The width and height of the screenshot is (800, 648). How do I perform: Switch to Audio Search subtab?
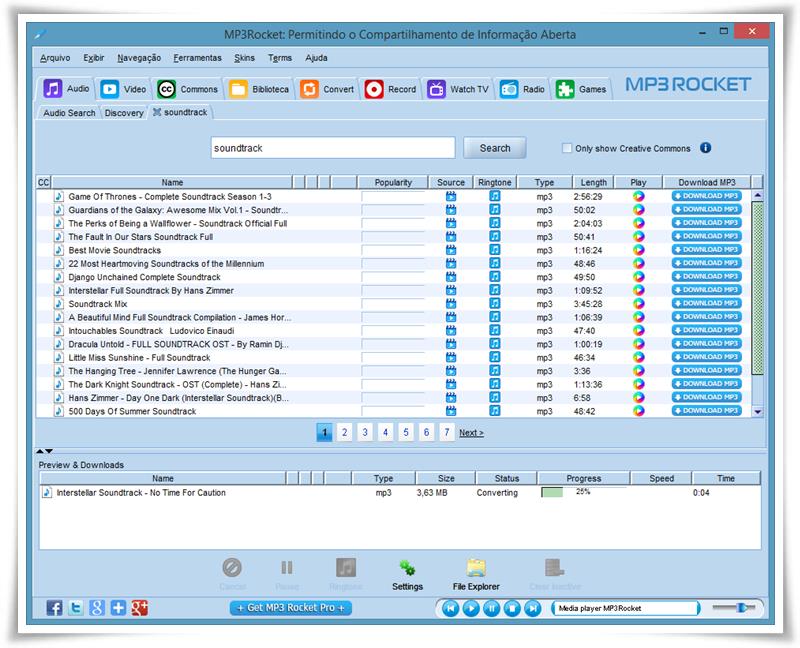pyautogui.click(x=69, y=113)
